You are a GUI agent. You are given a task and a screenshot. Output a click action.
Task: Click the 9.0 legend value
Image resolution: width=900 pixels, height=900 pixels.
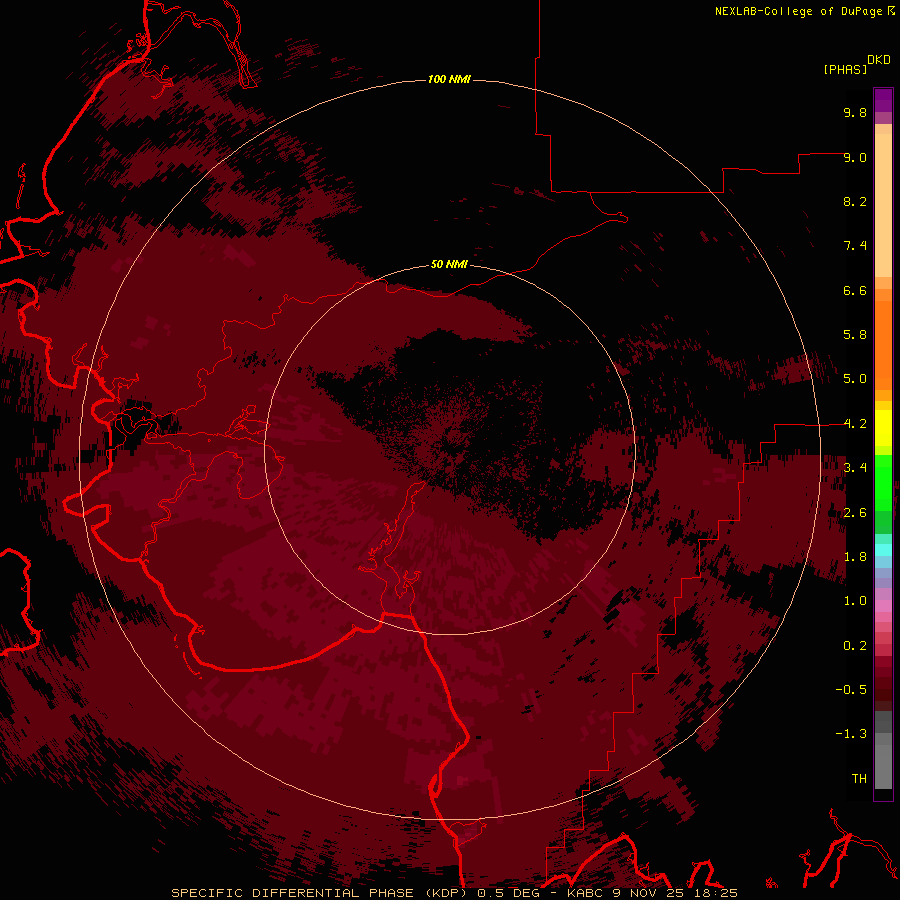click(x=855, y=157)
